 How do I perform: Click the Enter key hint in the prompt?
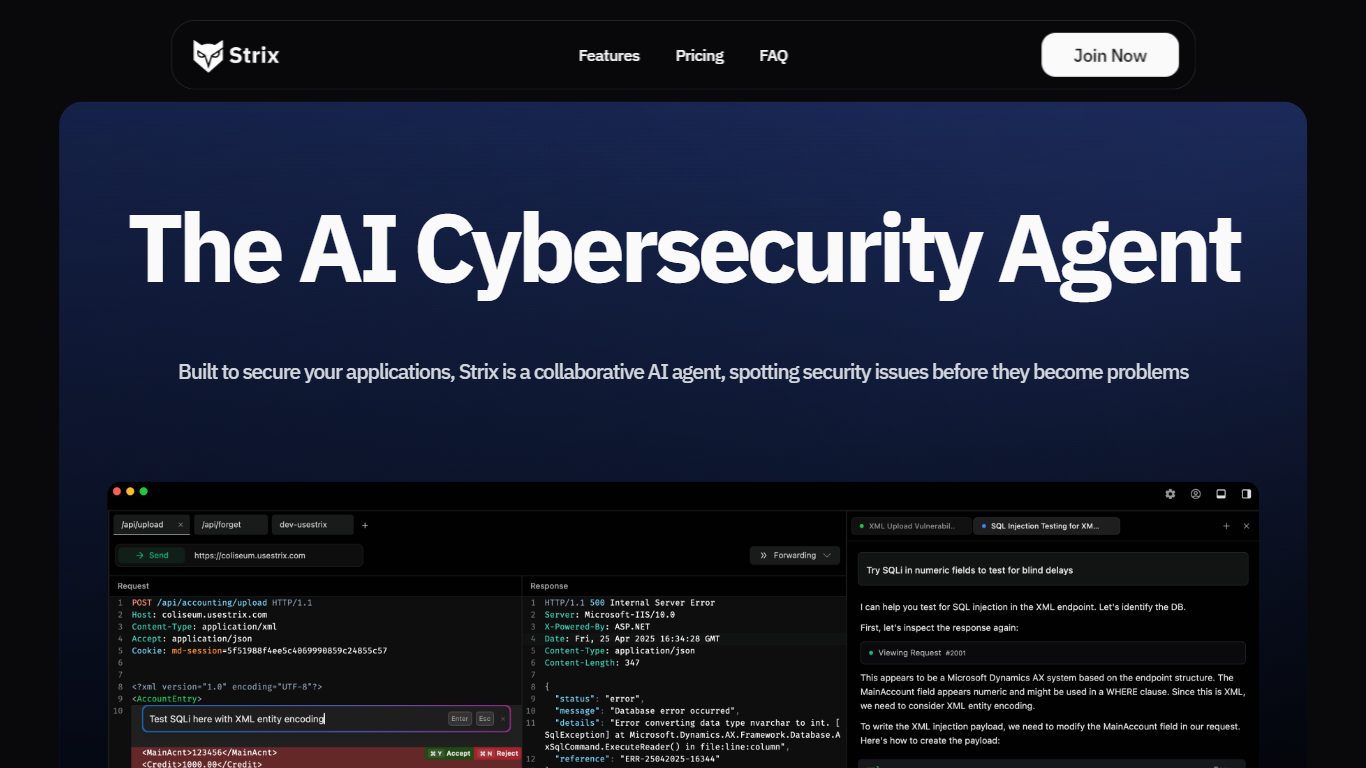(460, 718)
